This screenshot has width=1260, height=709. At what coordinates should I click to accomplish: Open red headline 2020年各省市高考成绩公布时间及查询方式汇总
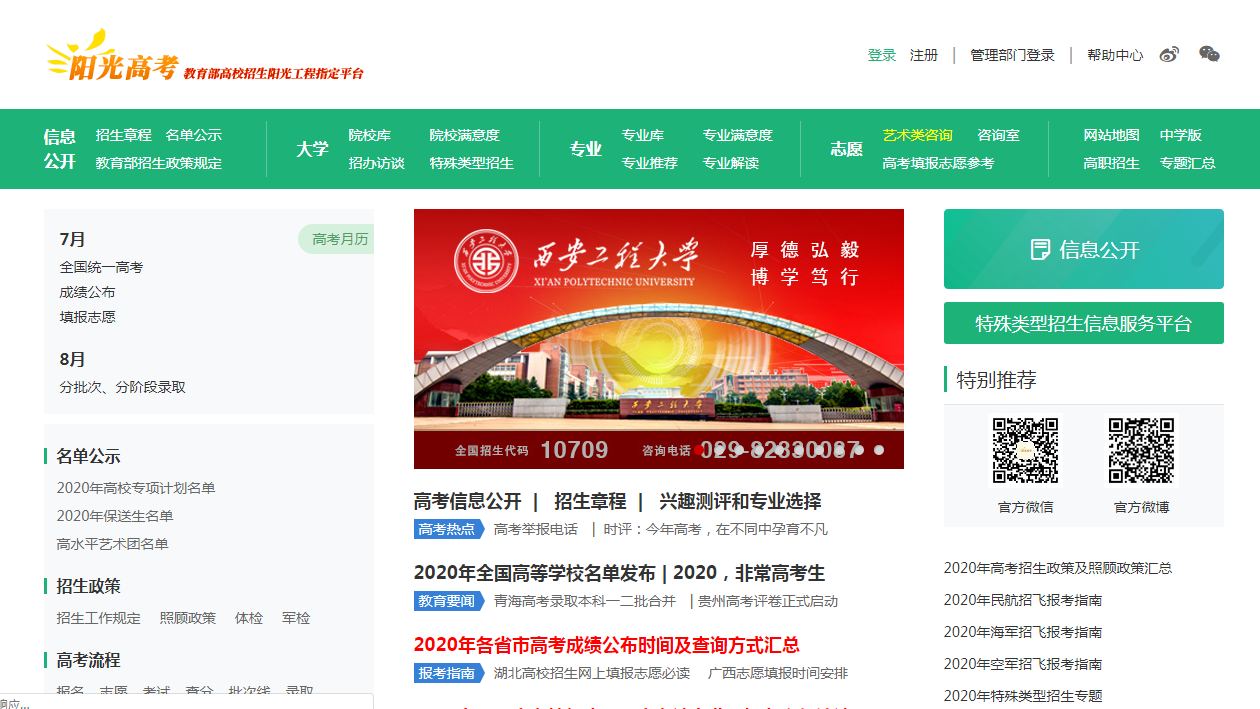(x=607, y=645)
